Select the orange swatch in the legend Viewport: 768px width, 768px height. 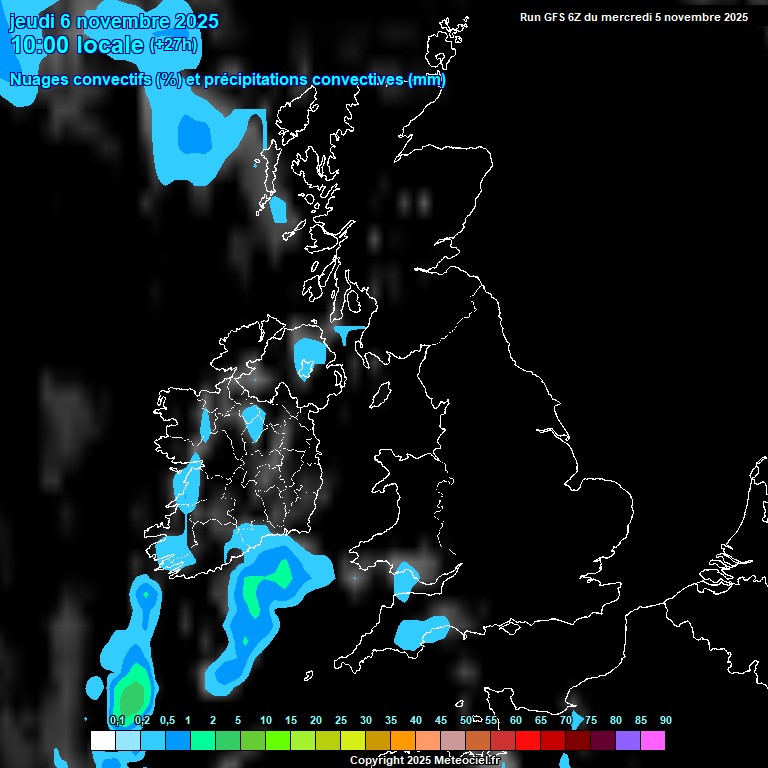(403, 741)
